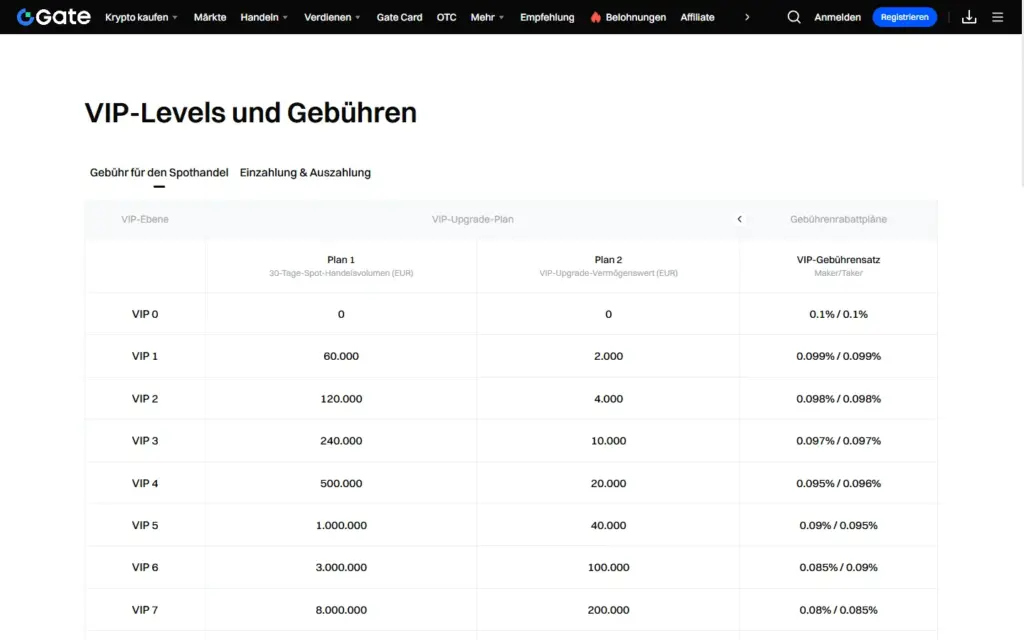Click the 4.000 asset value cell
Screen dimensions: 1024x640
[x=608, y=398]
